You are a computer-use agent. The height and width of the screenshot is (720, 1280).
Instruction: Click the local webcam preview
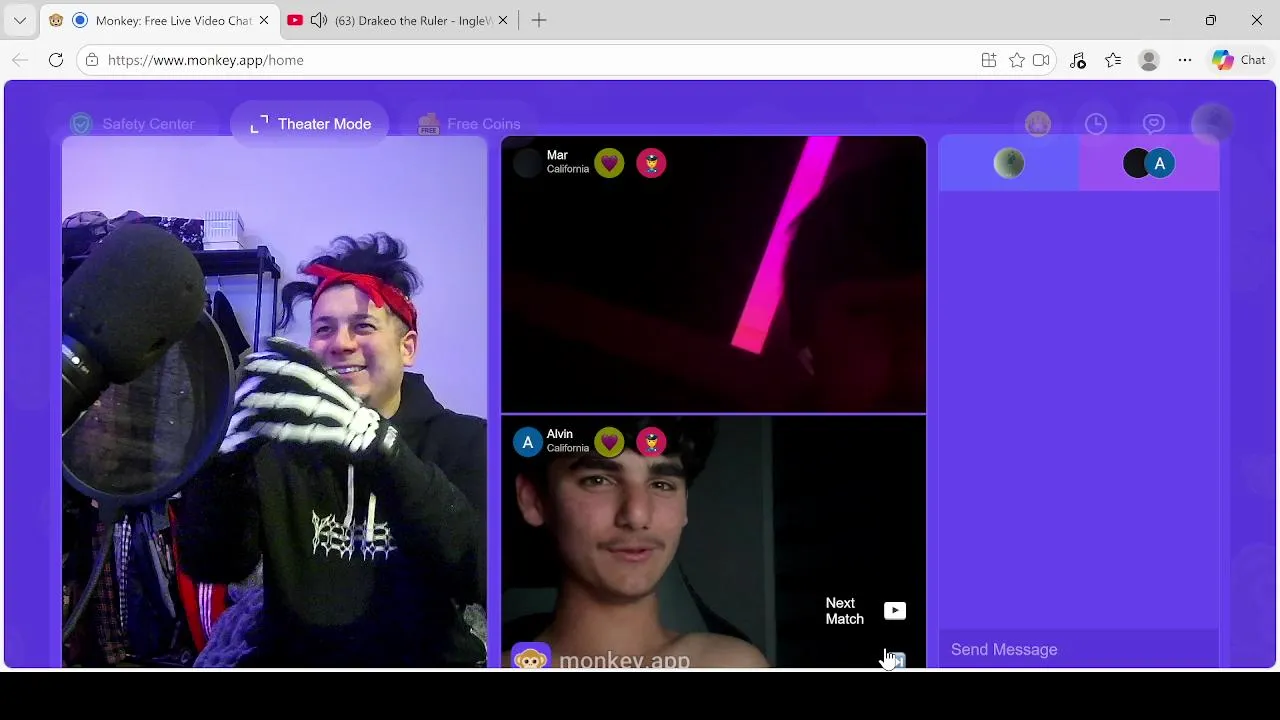[x=274, y=402]
